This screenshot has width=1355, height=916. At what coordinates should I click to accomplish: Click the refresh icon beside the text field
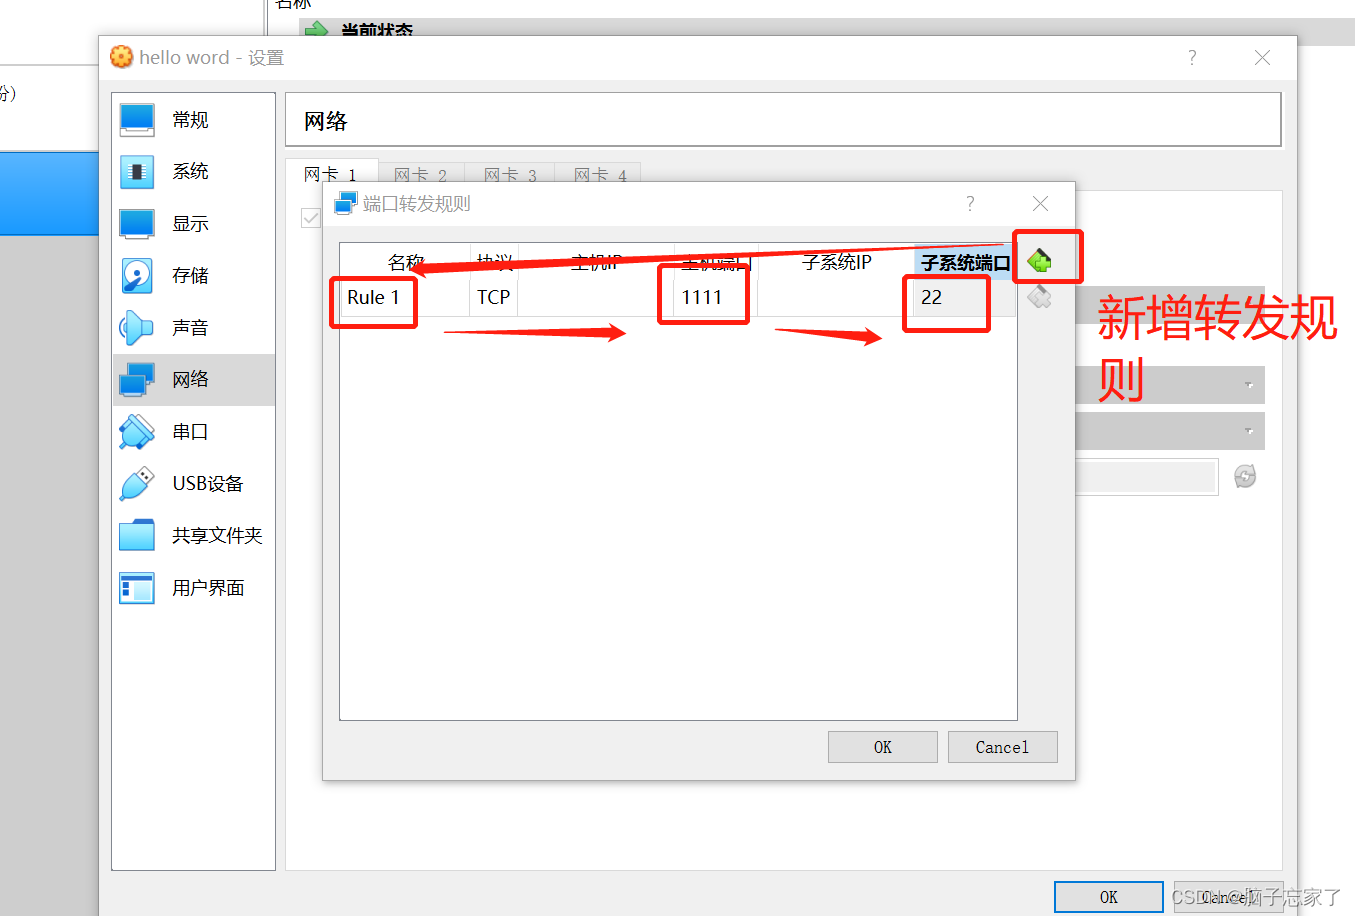click(1244, 476)
